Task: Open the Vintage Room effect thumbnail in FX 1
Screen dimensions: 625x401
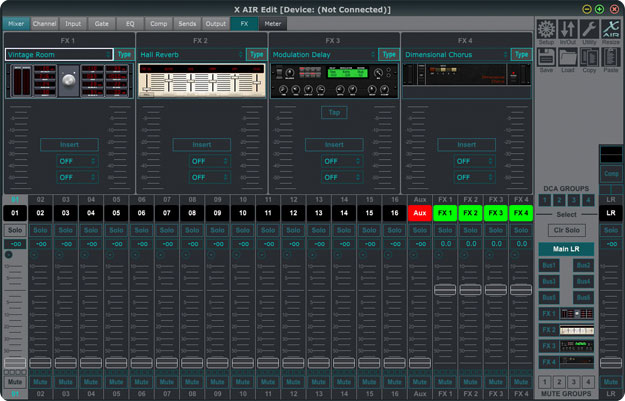Action: point(69,81)
